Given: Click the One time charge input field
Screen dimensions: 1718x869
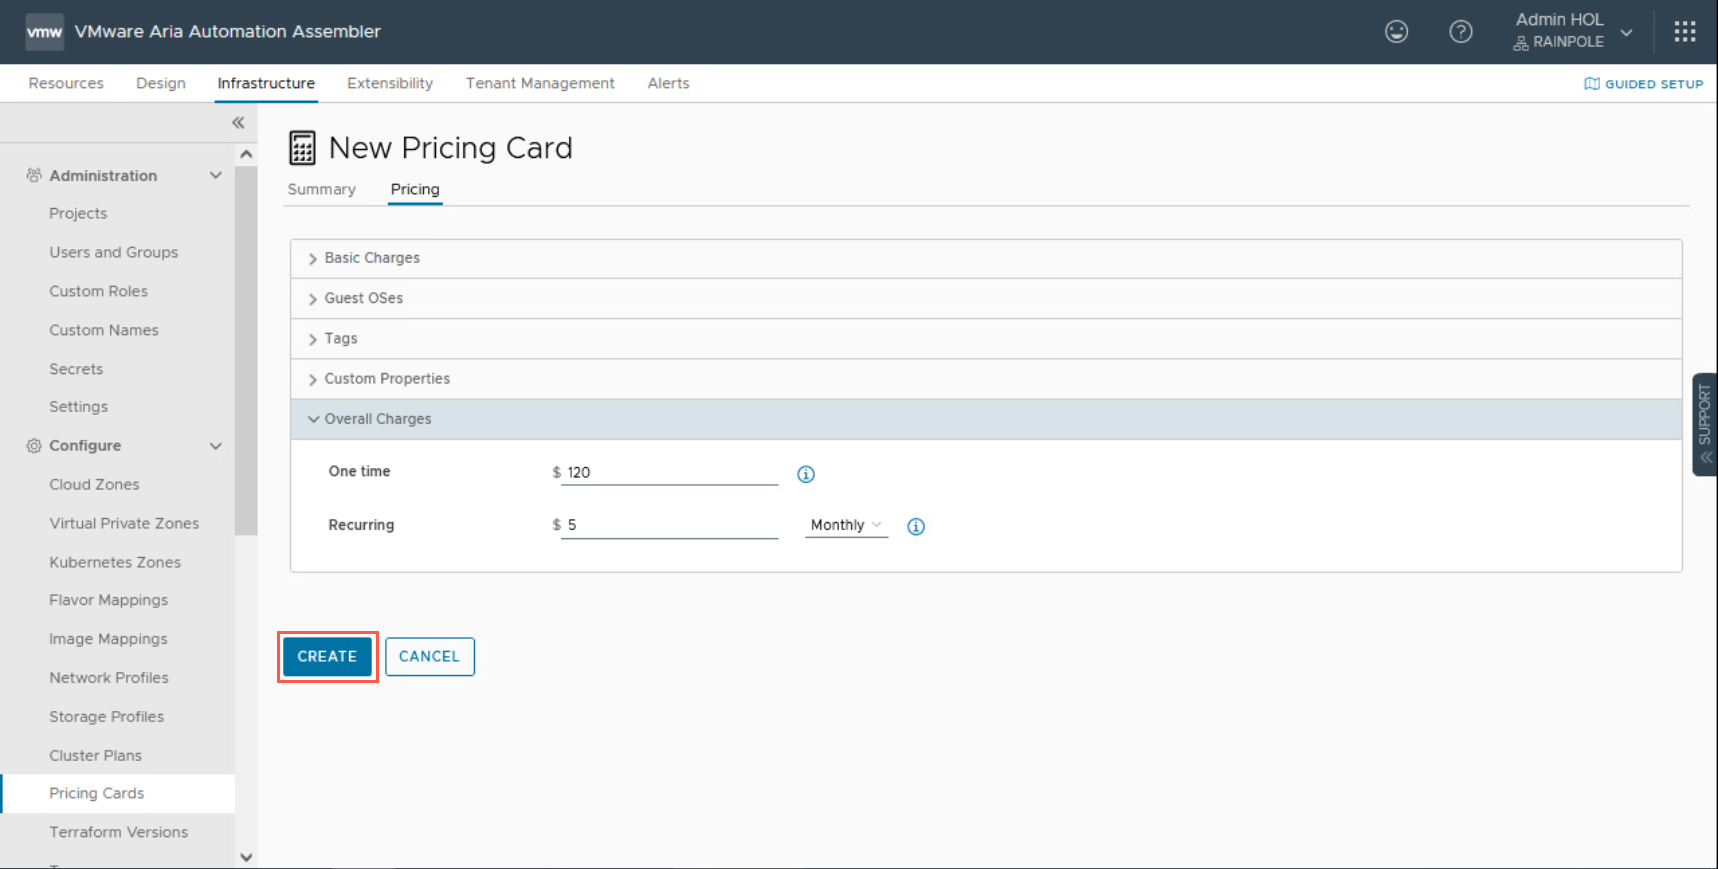Looking at the screenshot, I should click(669, 472).
